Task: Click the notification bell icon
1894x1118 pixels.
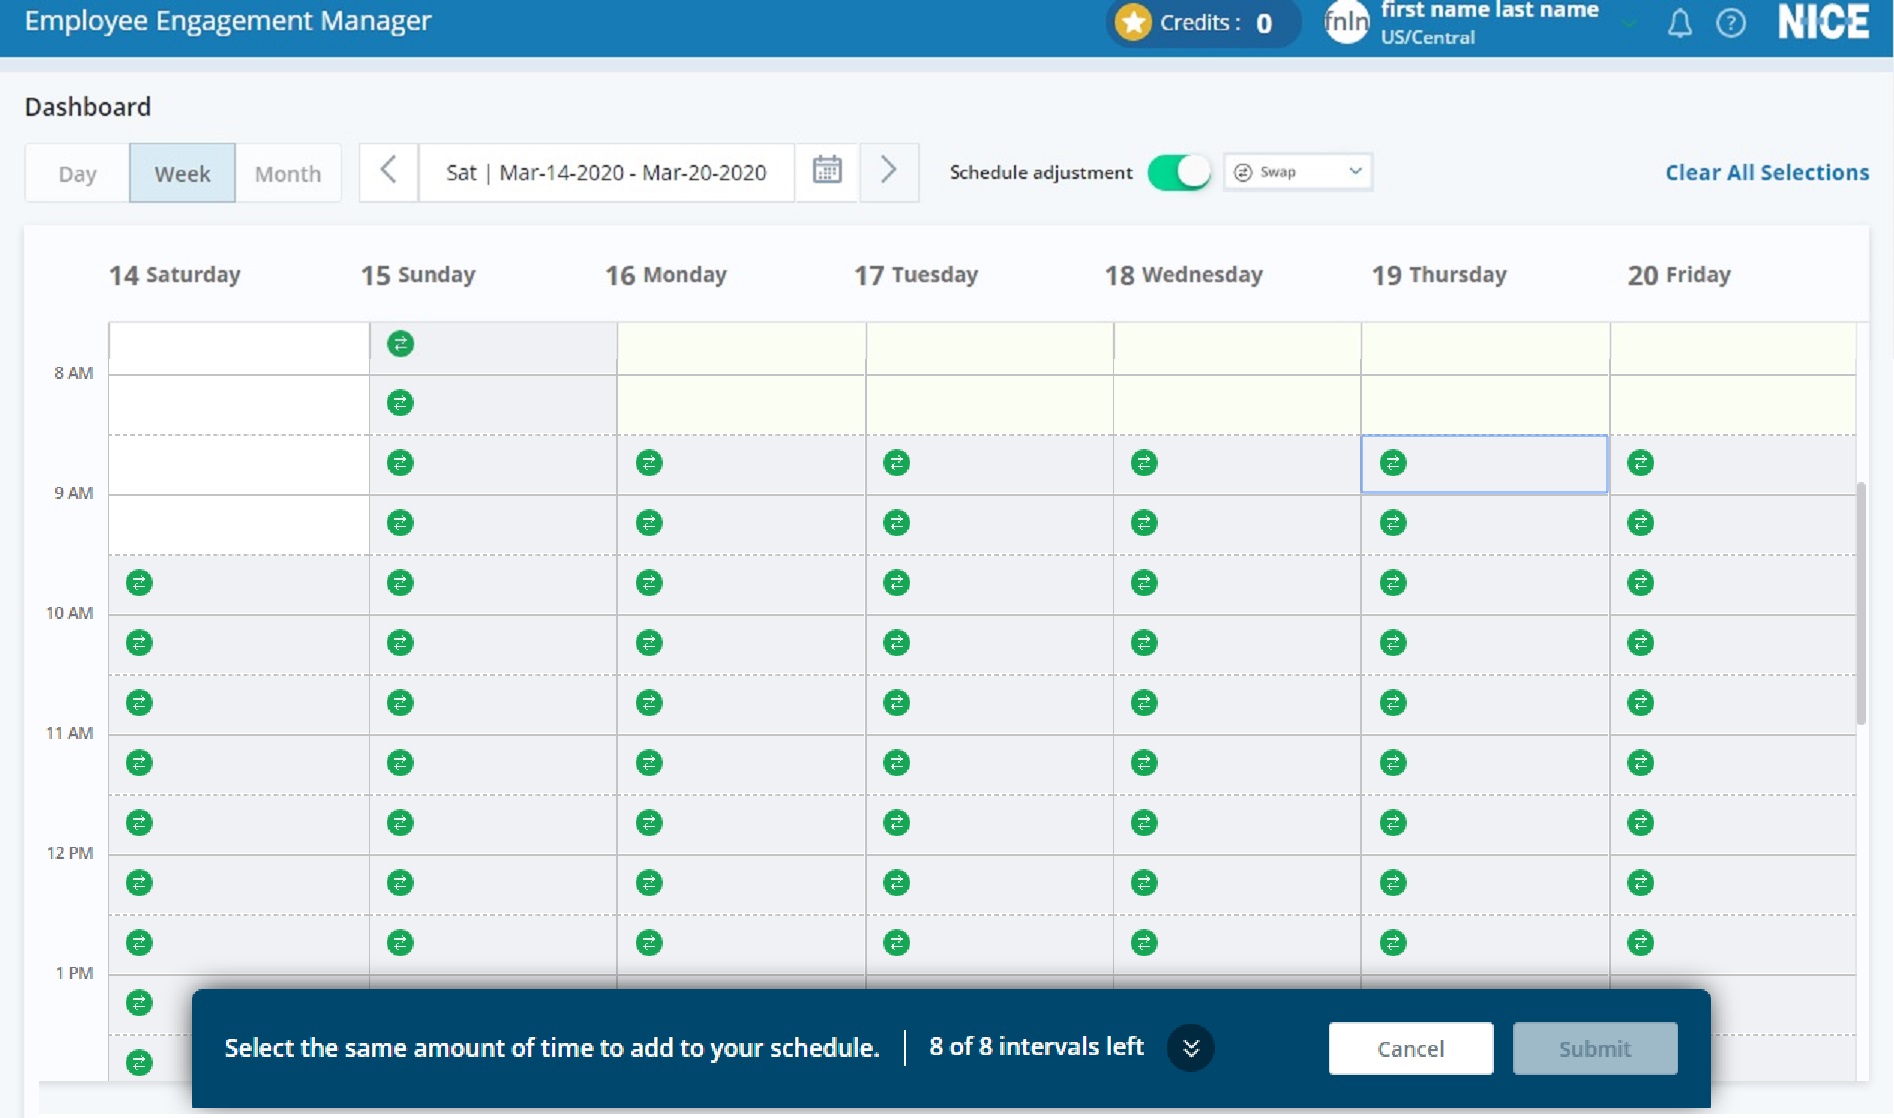Action: pyautogui.click(x=1680, y=23)
